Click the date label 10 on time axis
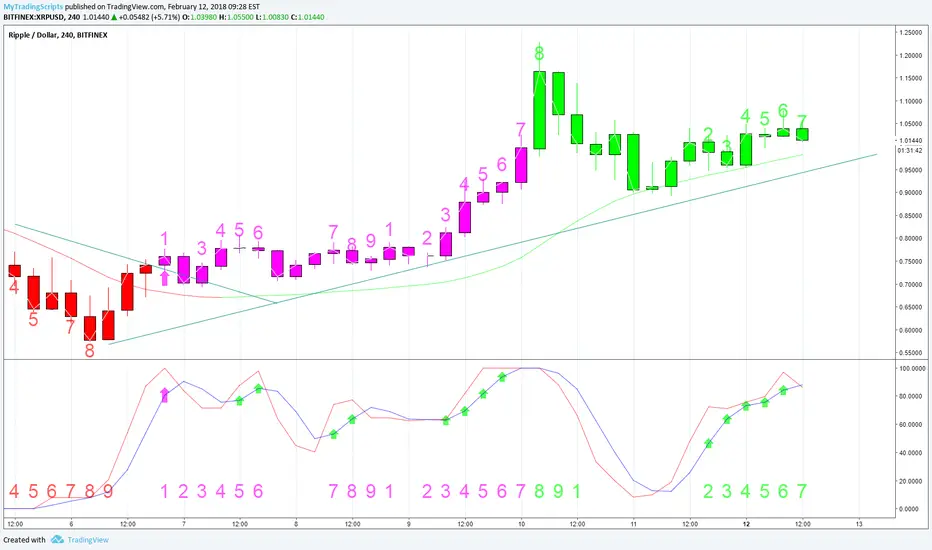The image size is (932, 550). click(521, 524)
